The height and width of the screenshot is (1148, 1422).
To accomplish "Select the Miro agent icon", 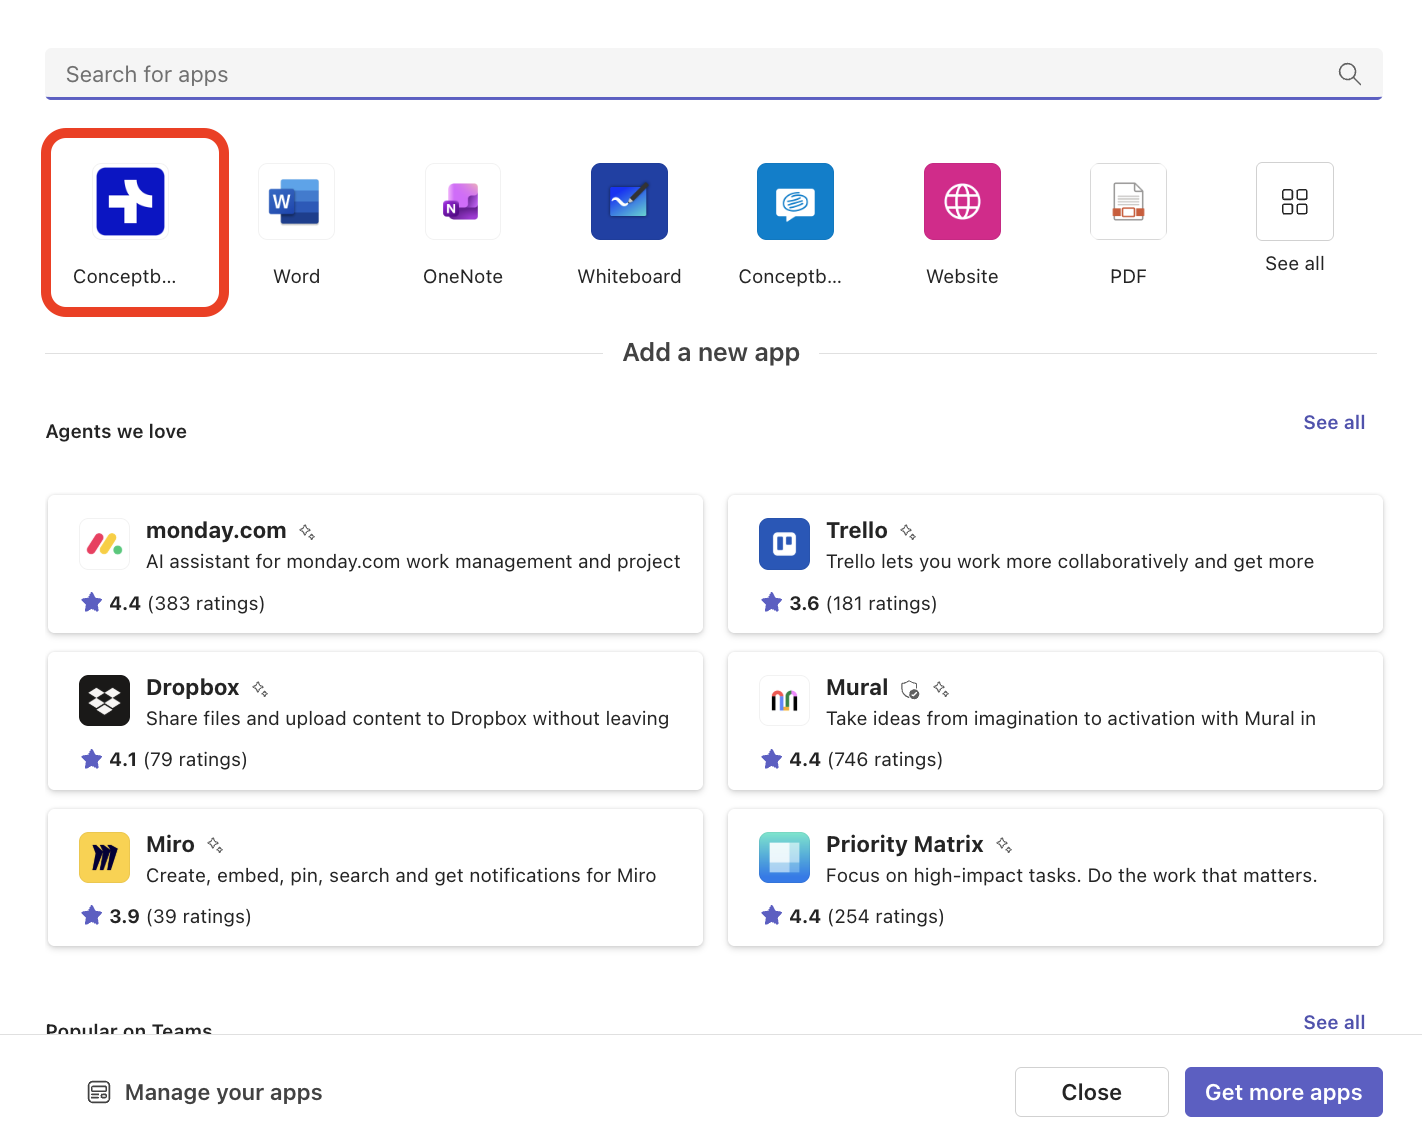I will pyautogui.click(x=104, y=857).
